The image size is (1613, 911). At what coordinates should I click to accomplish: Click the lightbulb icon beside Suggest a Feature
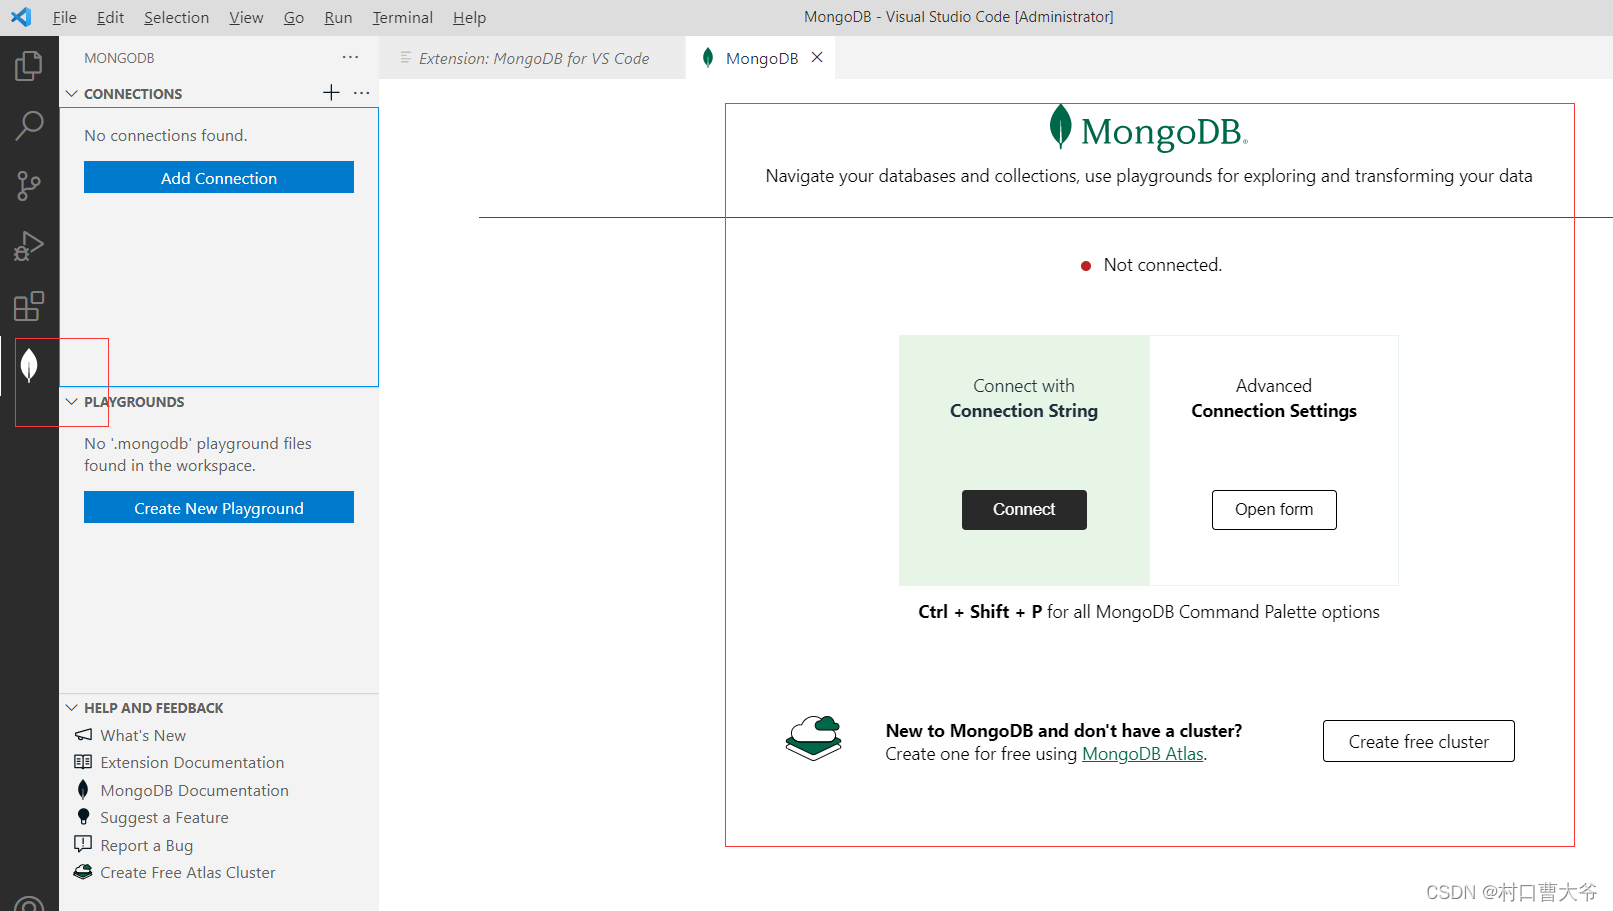click(x=83, y=817)
